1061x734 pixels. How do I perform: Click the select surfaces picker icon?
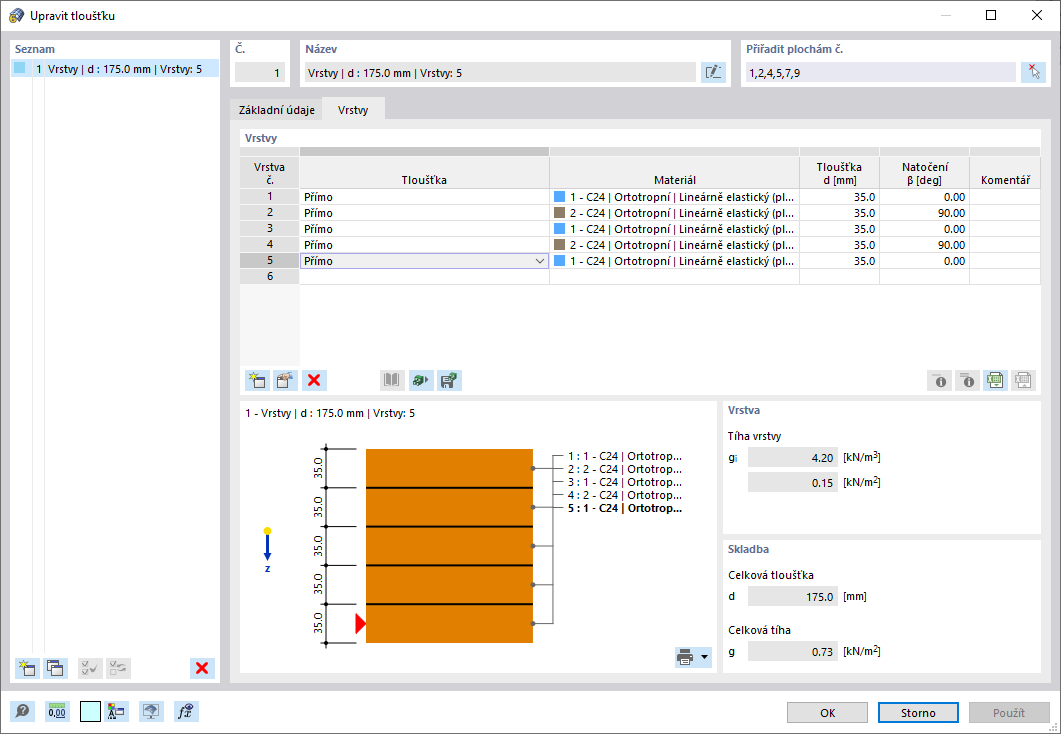(x=1033, y=72)
